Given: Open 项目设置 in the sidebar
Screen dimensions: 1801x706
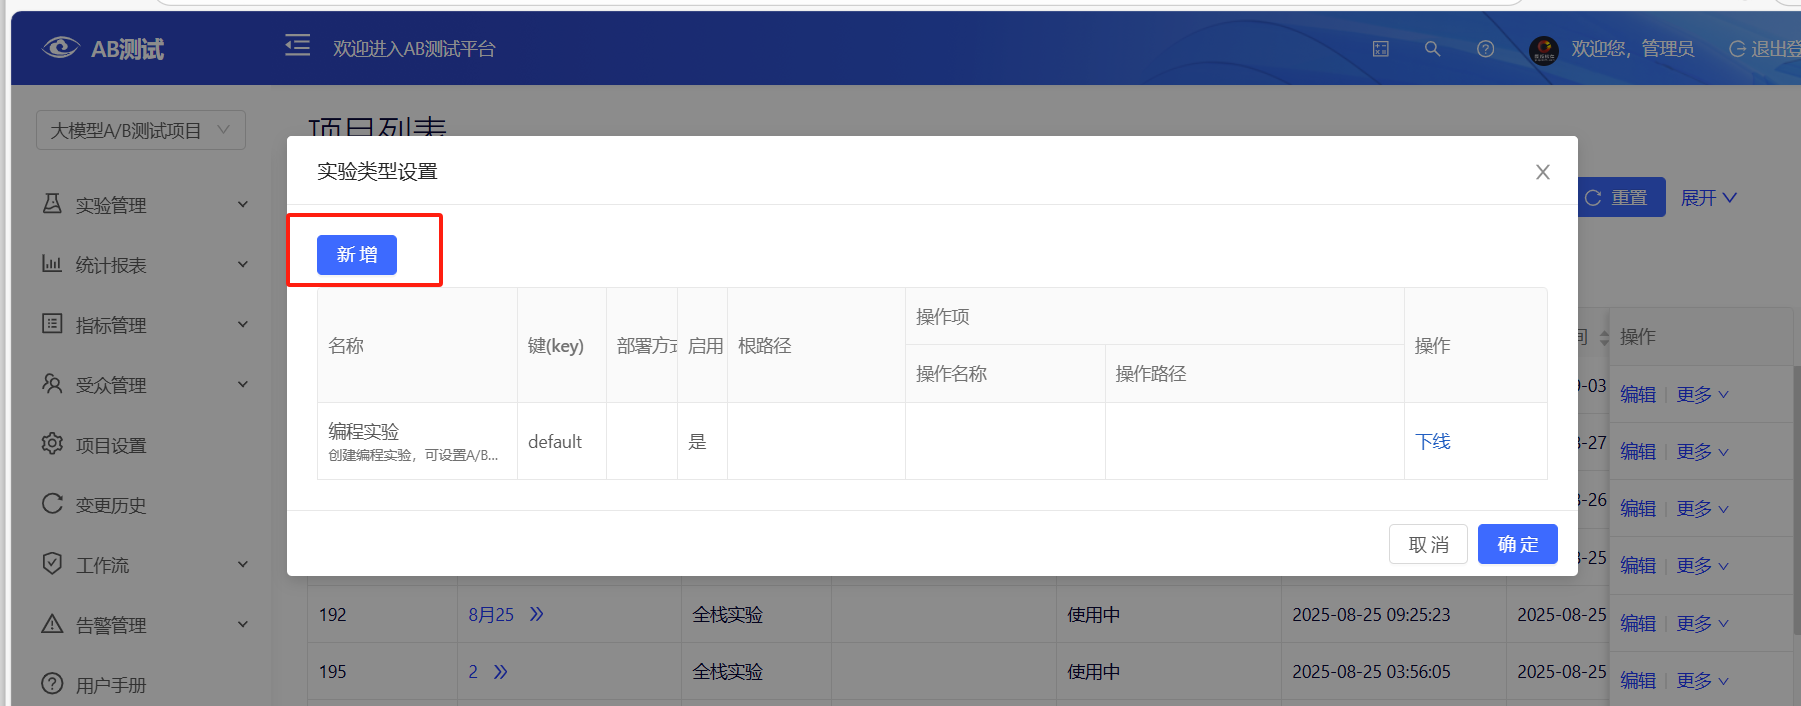Looking at the screenshot, I should coord(111,445).
